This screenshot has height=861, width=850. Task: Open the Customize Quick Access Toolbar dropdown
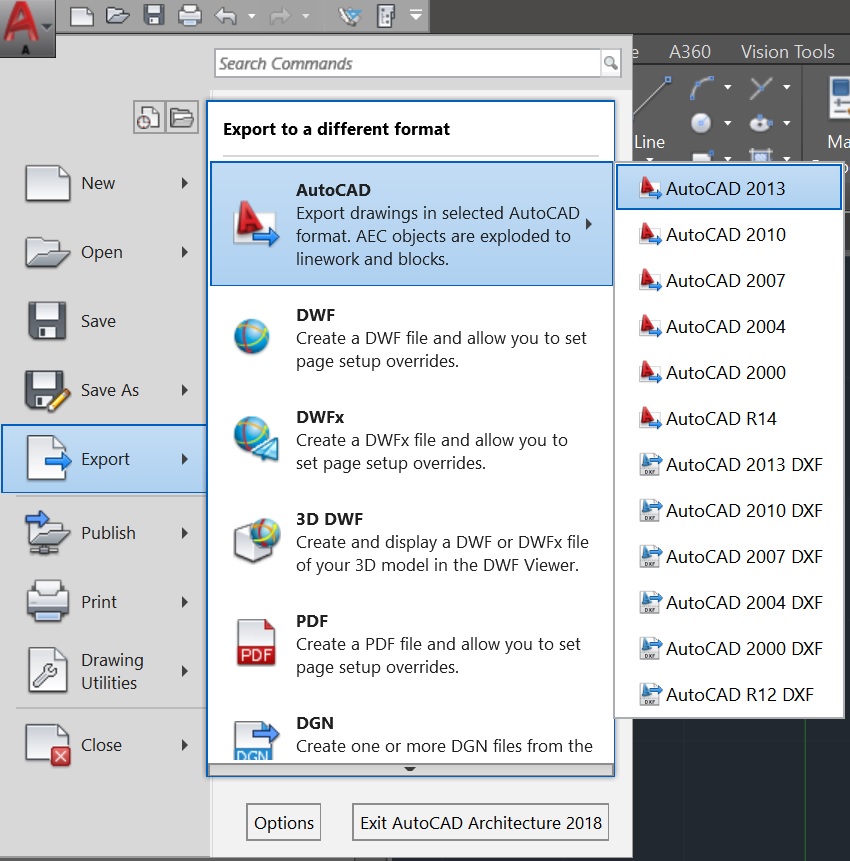[x=416, y=15]
